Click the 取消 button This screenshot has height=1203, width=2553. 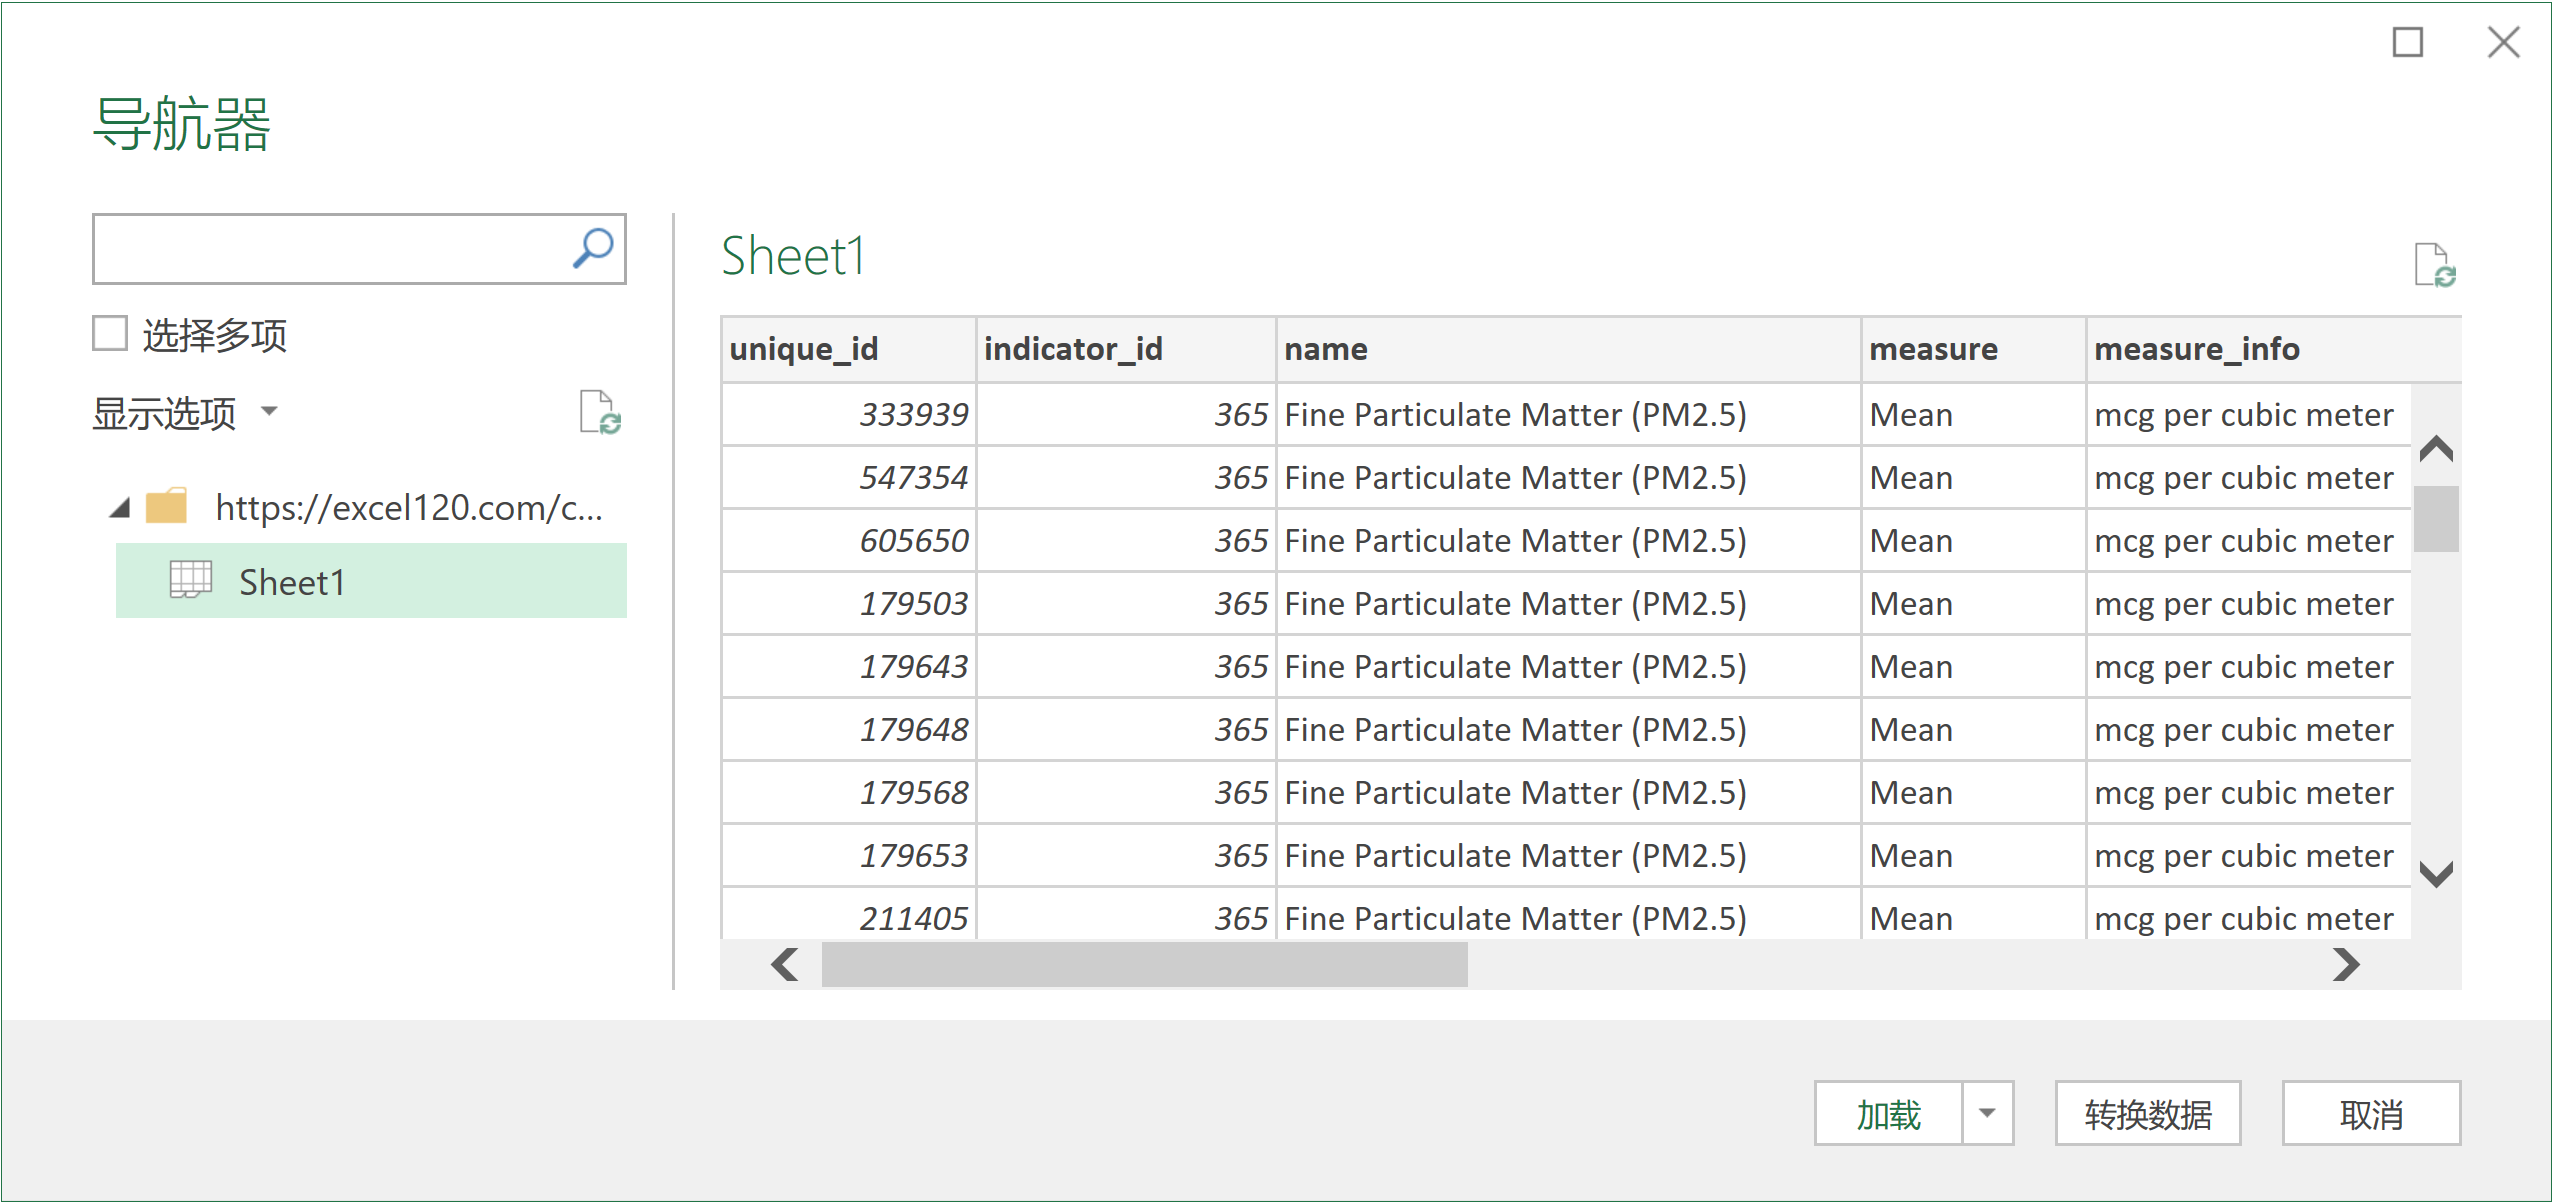coord(2370,1113)
